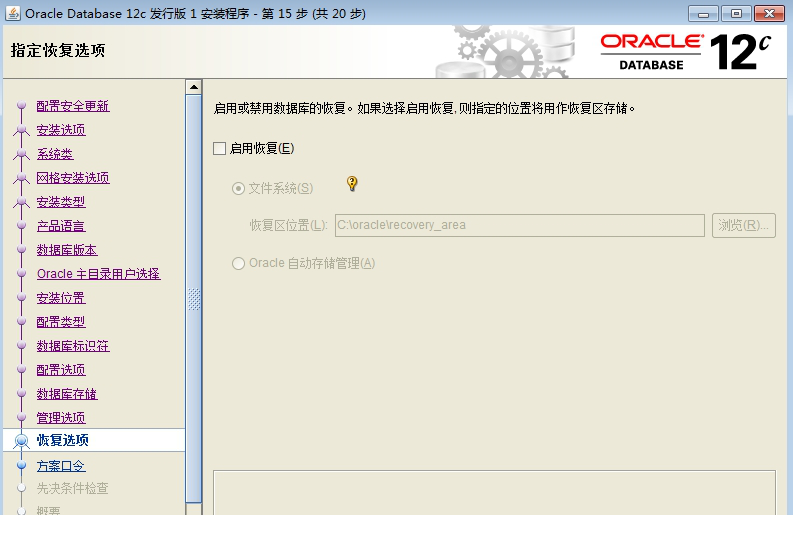Click the scroll-up arrow of step list
Screen dimensions: 793x535
[194, 87]
